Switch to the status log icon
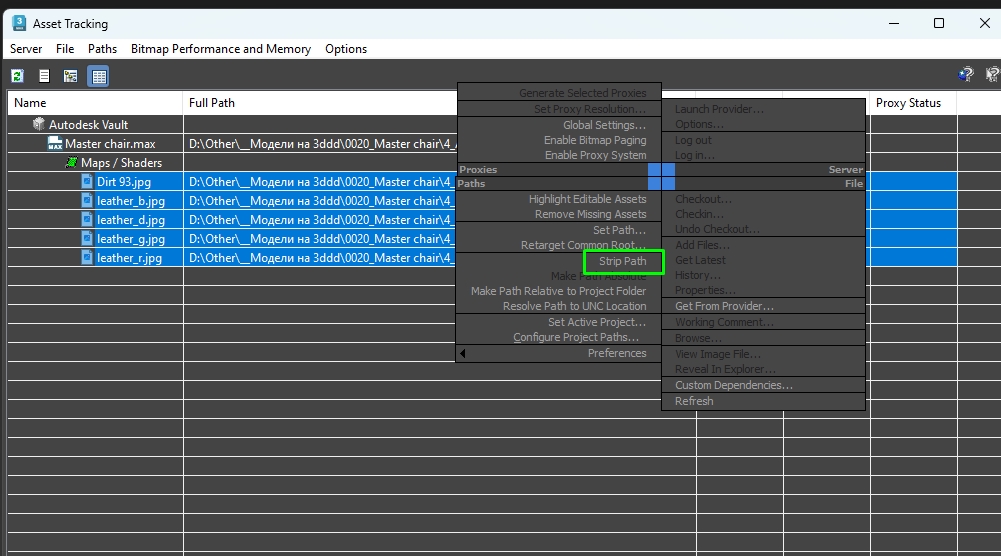This screenshot has width=1001, height=556. point(44,76)
